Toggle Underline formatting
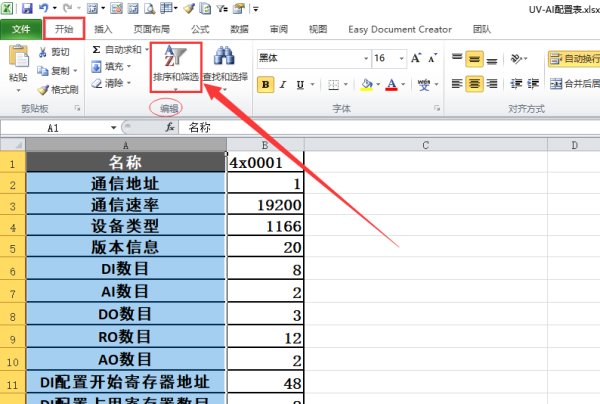The height and width of the screenshot is (404, 600). tap(300, 85)
